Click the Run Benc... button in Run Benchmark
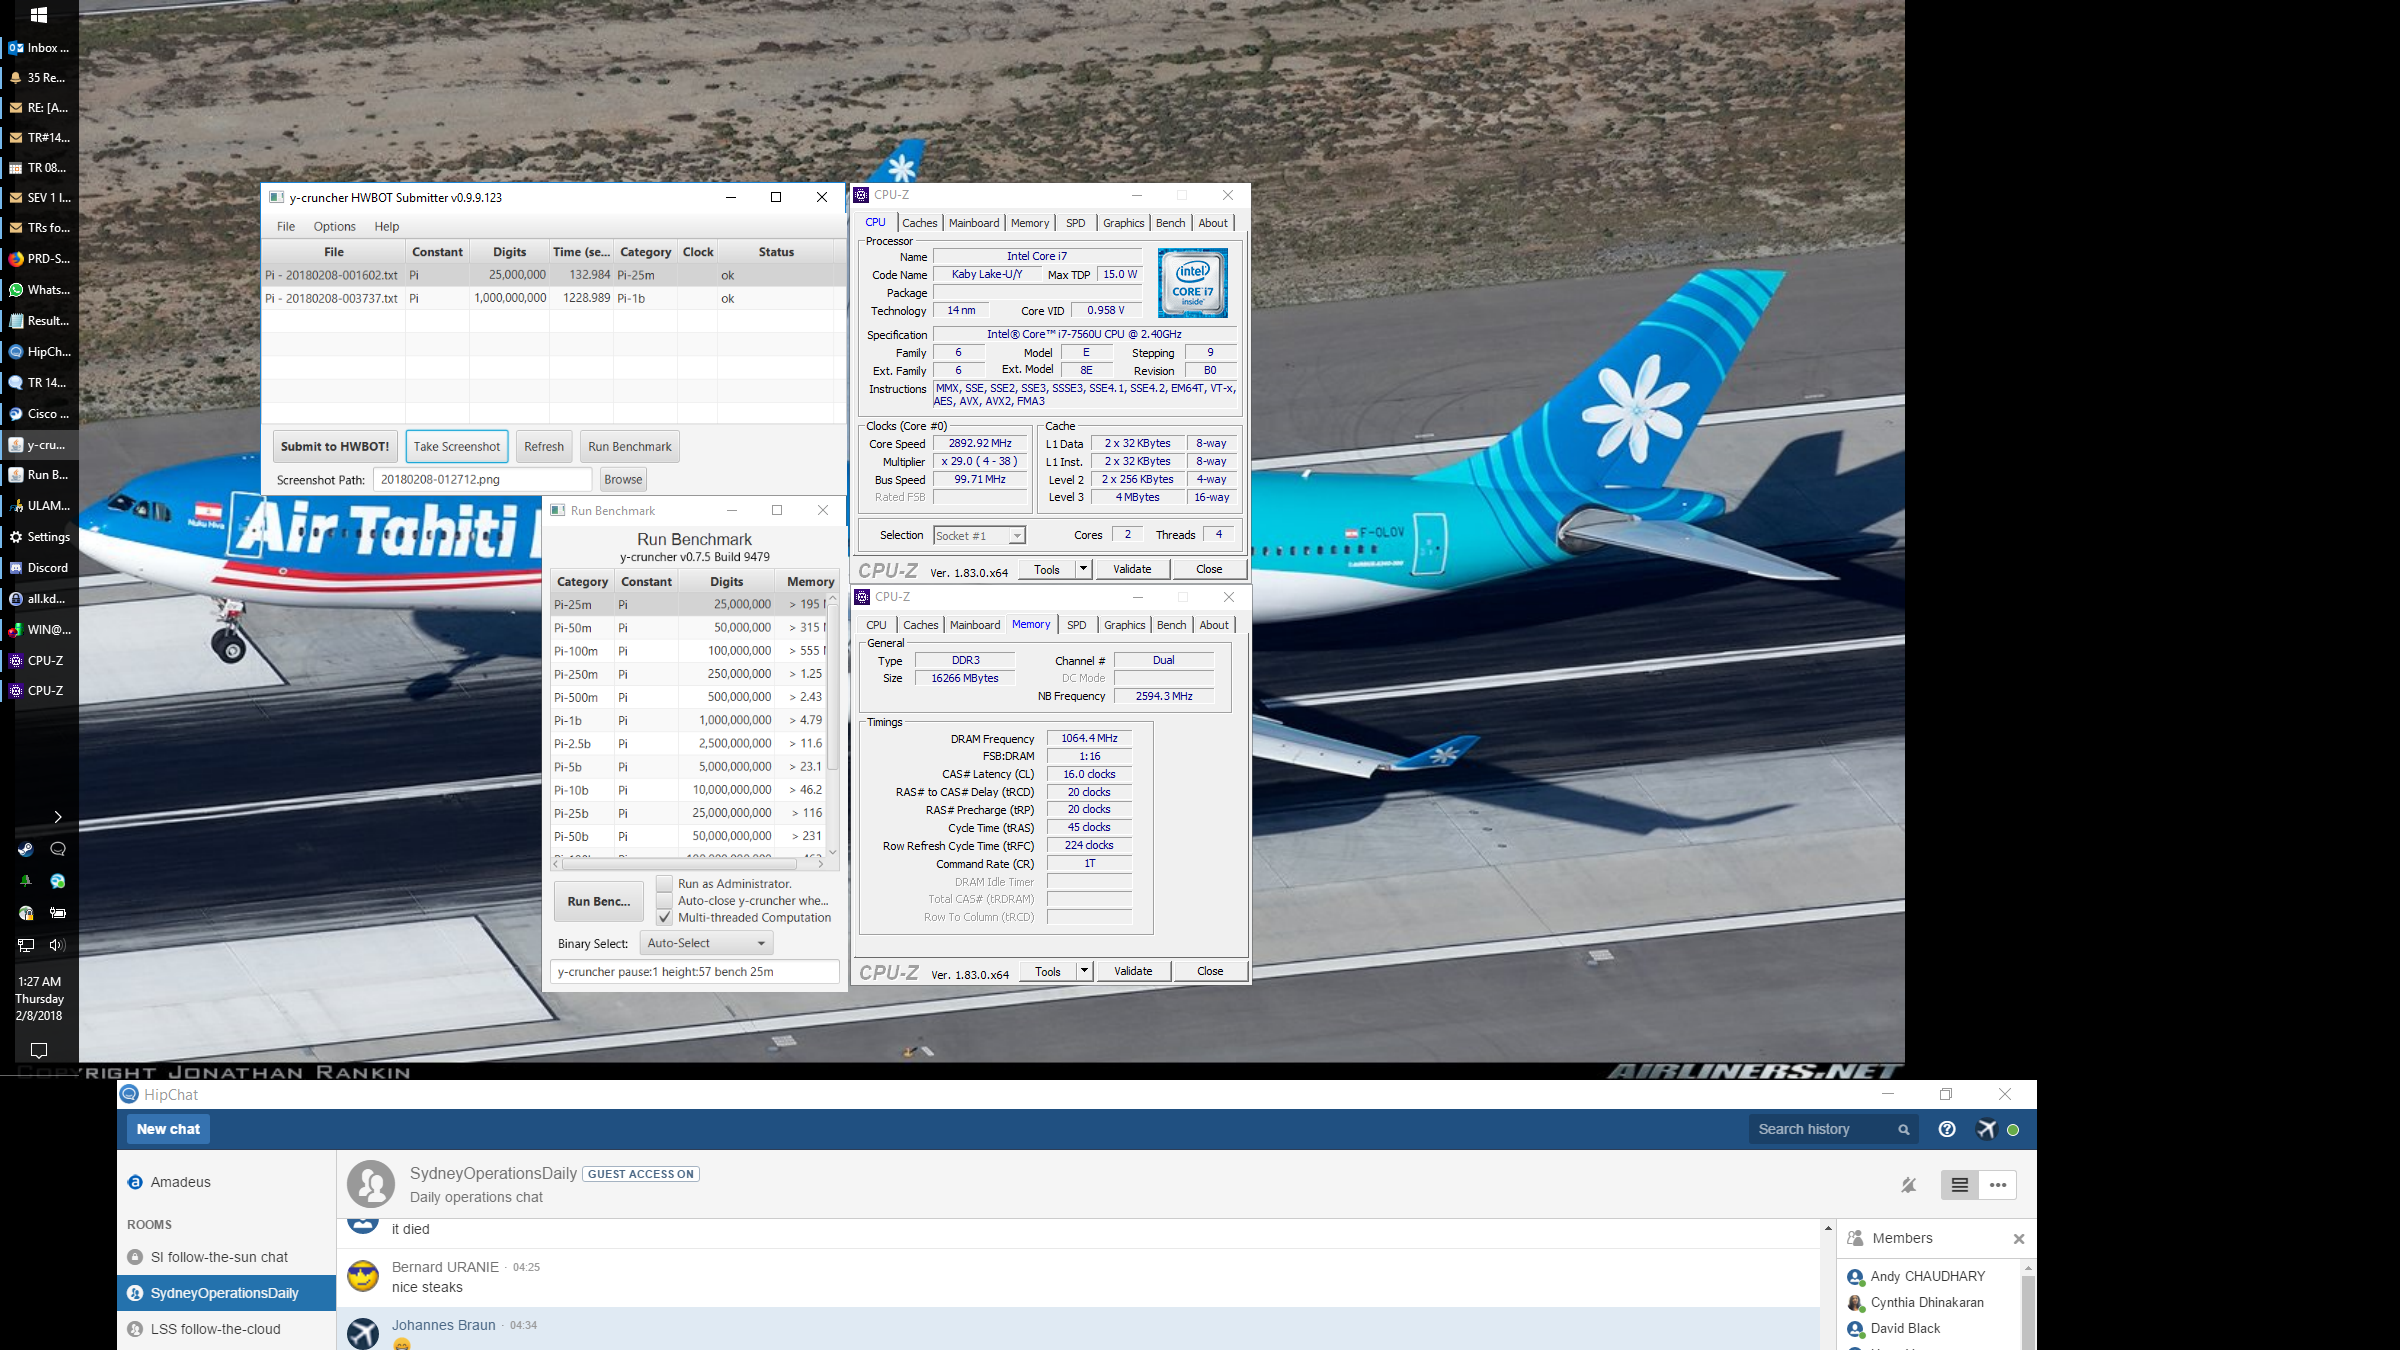Screen dimensions: 2400x1350 (x=599, y=902)
